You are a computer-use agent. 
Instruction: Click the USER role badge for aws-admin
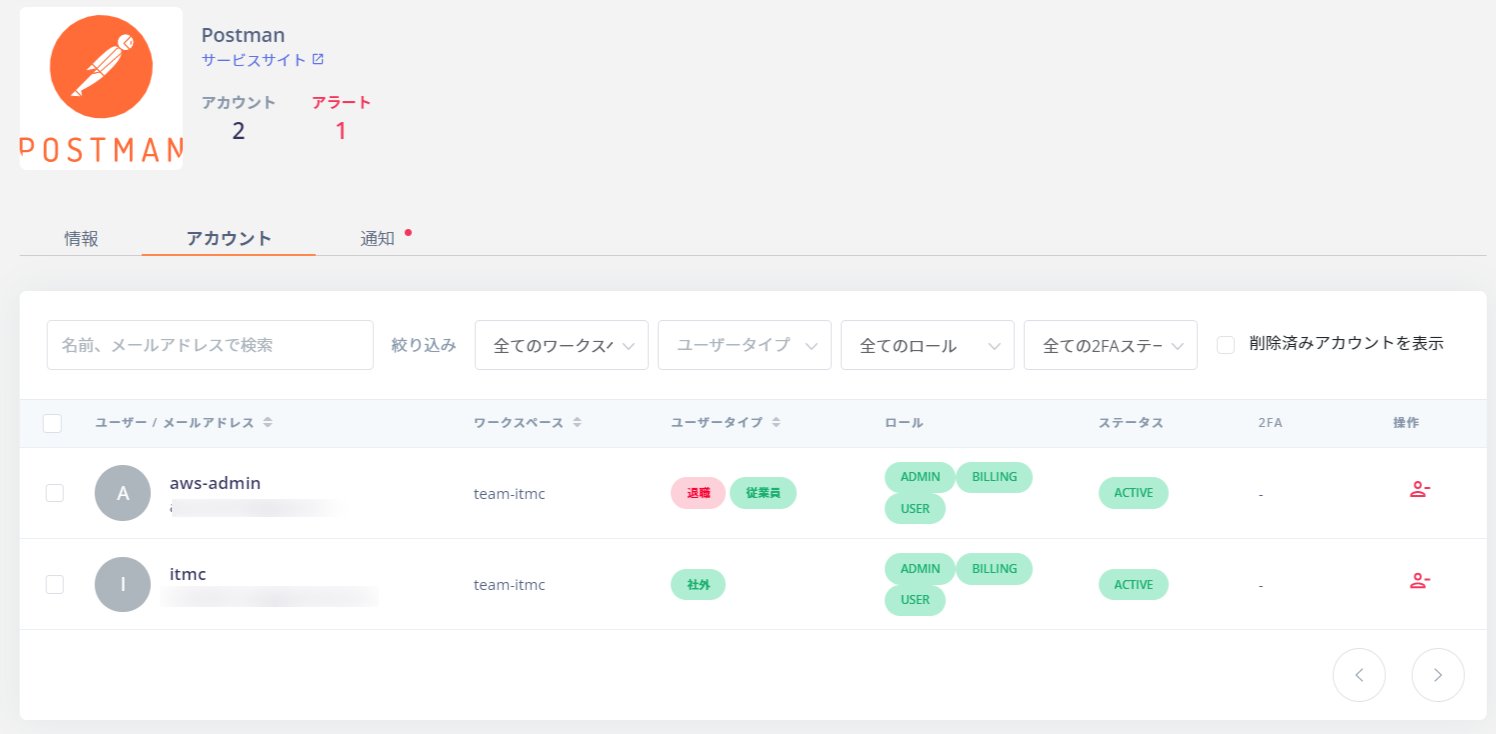click(915, 509)
